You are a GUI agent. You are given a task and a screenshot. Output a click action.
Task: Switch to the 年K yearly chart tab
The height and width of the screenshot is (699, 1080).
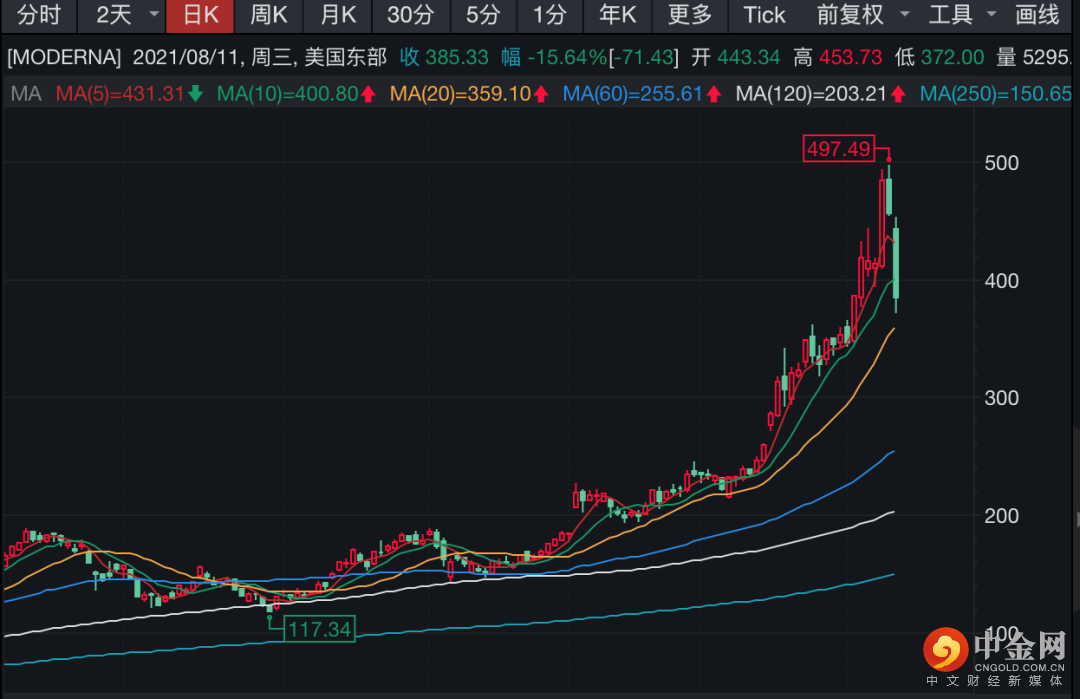pos(618,15)
